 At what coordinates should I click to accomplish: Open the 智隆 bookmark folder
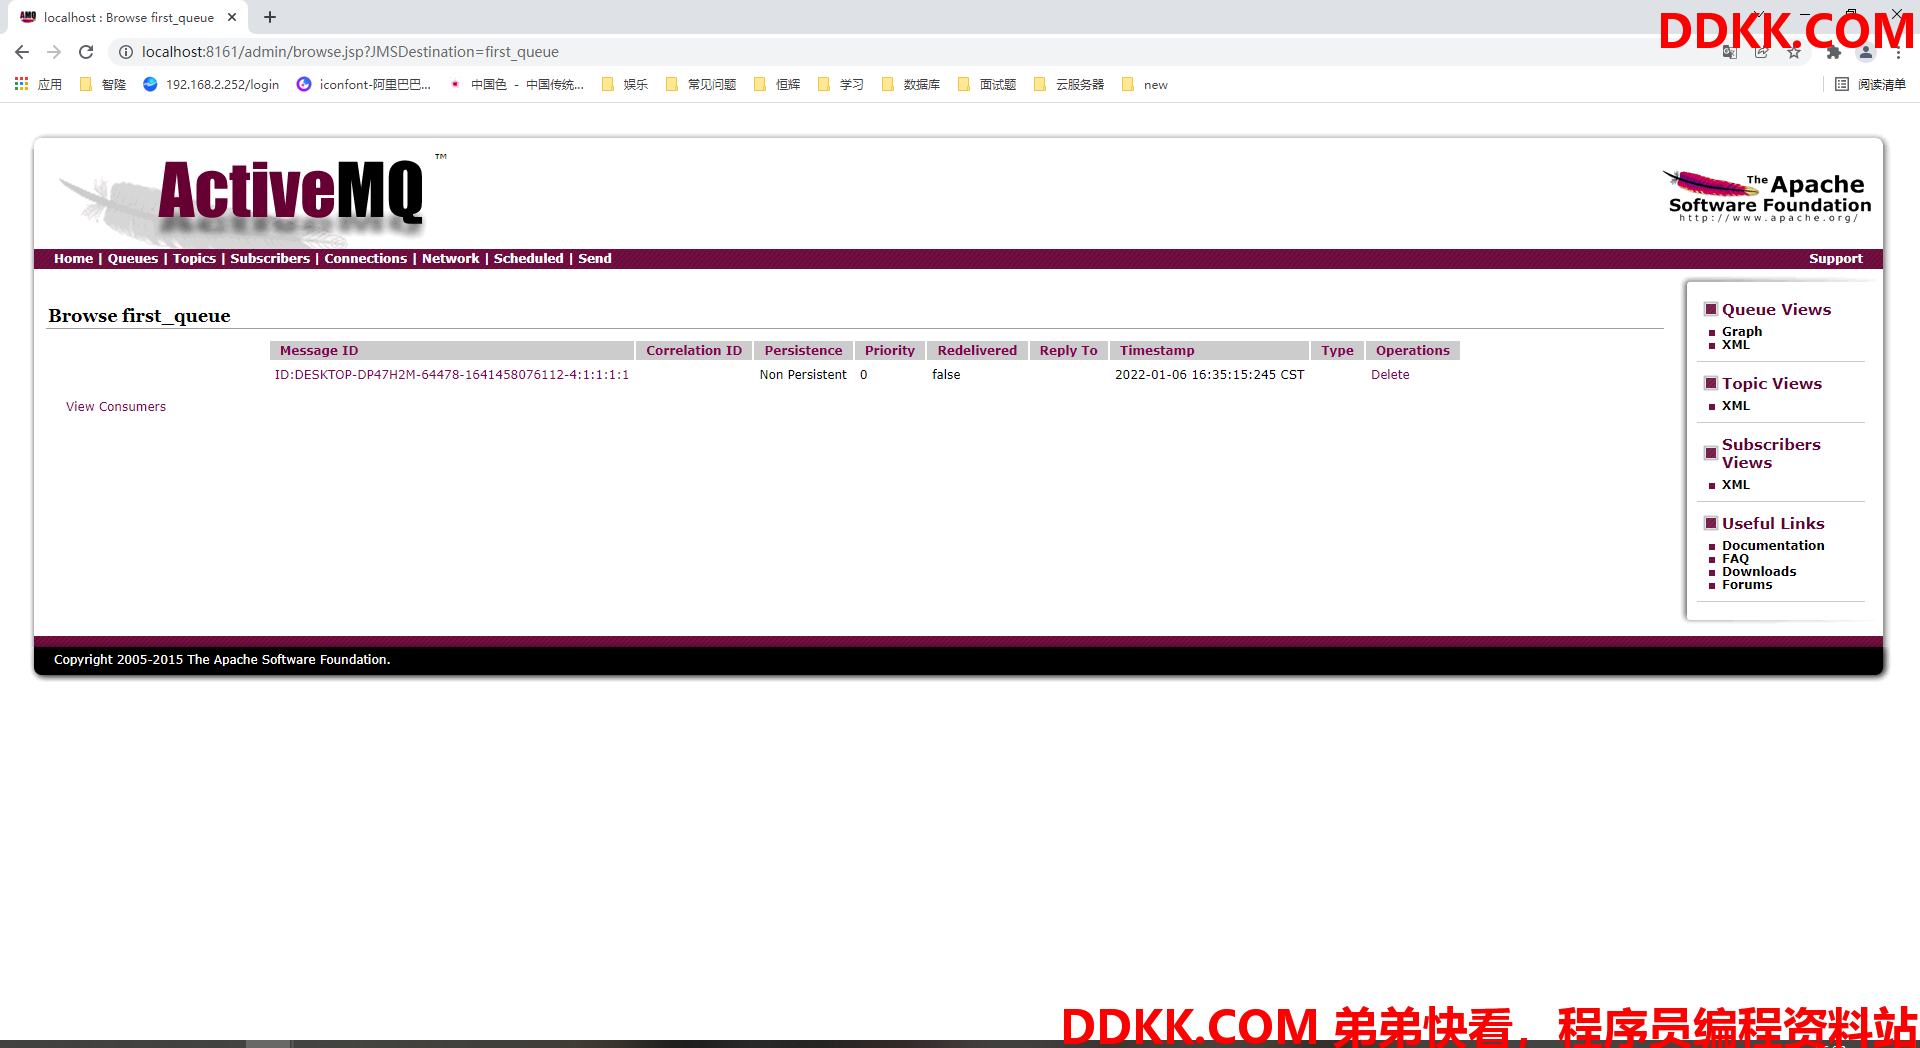[x=103, y=85]
